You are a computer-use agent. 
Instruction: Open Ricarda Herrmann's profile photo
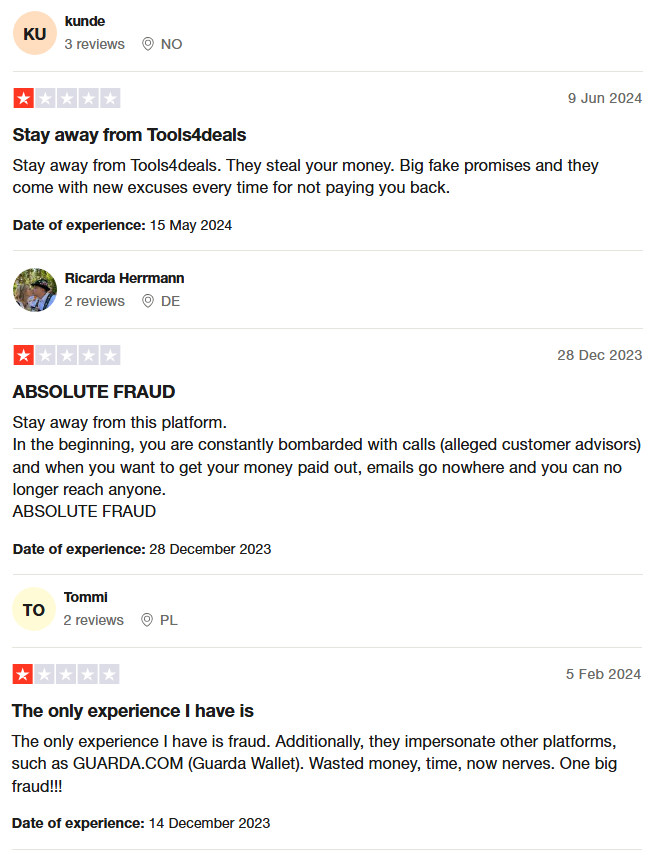35,290
